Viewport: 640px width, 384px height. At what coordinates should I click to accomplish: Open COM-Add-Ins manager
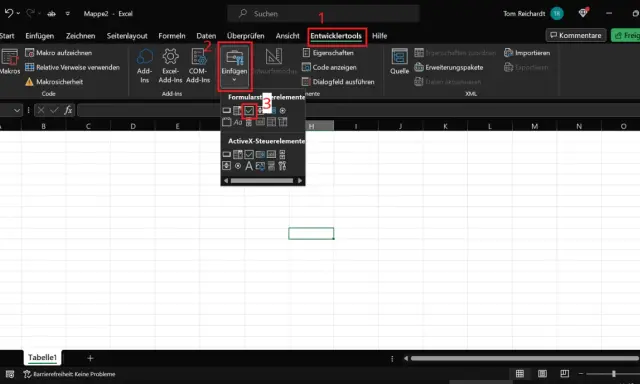[198, 66]
